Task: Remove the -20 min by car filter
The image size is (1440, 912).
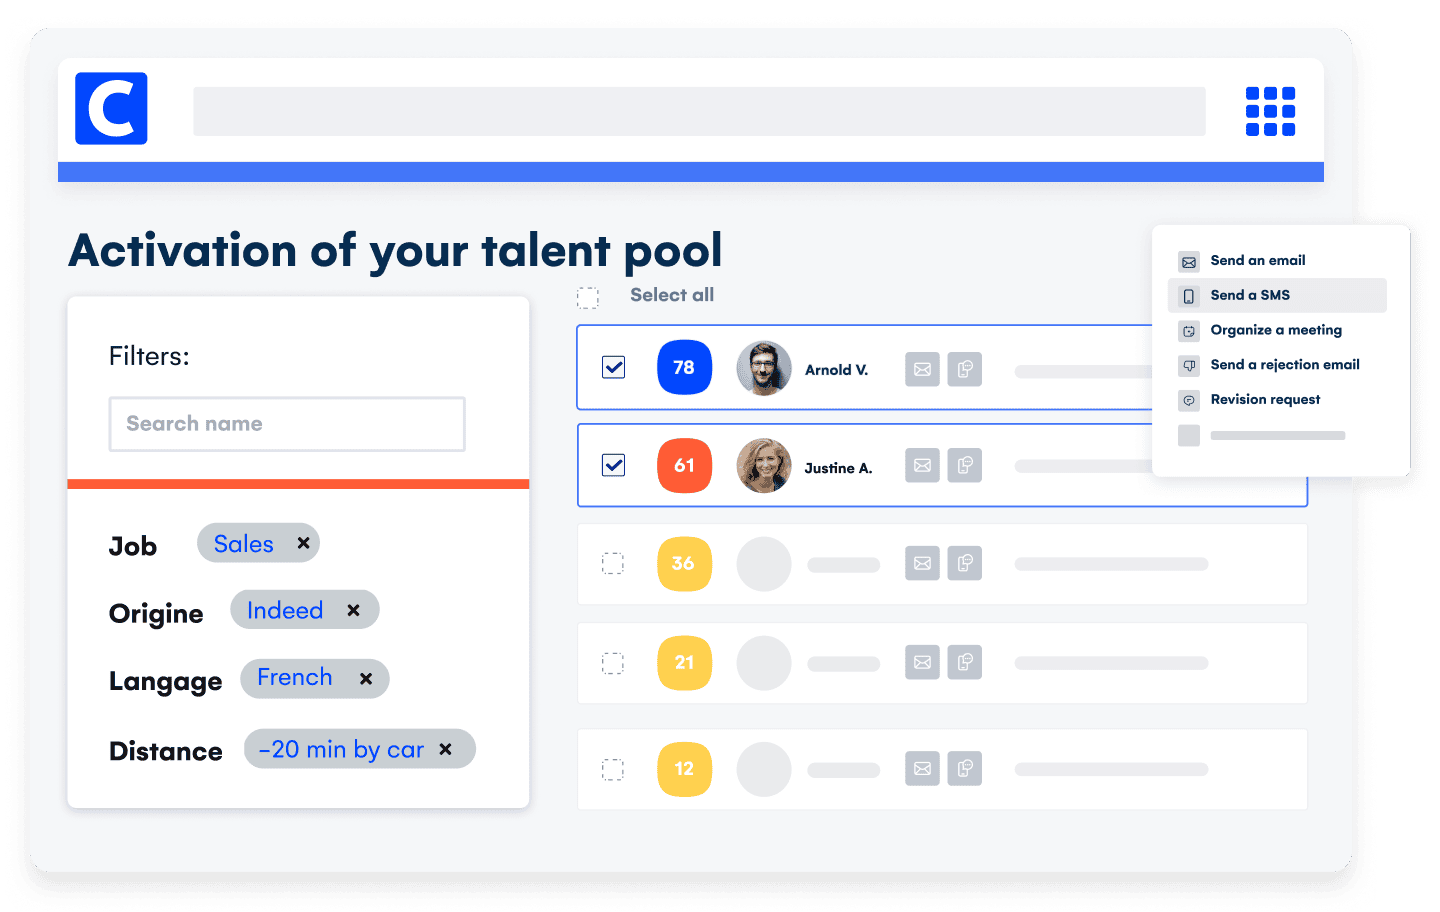Action: 446,749
